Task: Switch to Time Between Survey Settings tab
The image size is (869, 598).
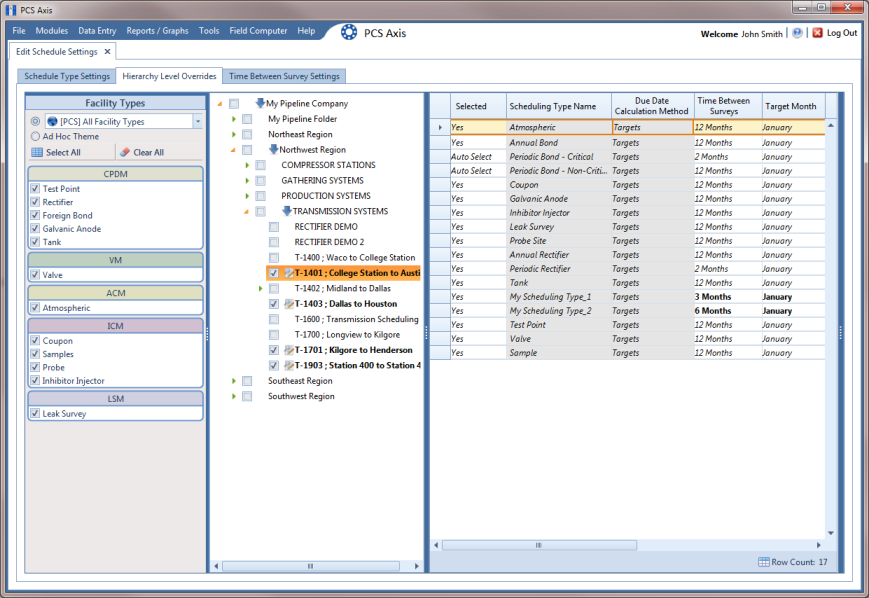Action: click(284, 76)
